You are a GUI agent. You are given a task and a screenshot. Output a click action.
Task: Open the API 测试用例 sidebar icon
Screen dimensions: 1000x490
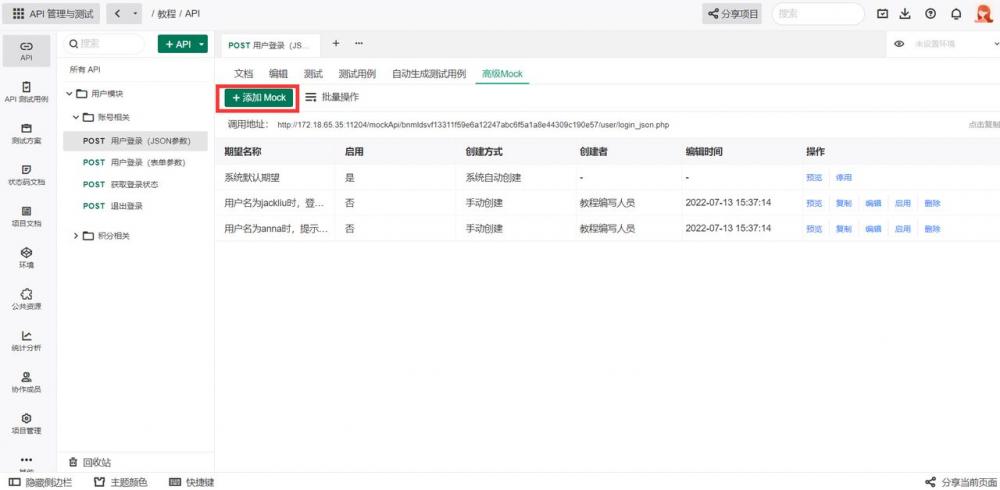coord(27,91)
